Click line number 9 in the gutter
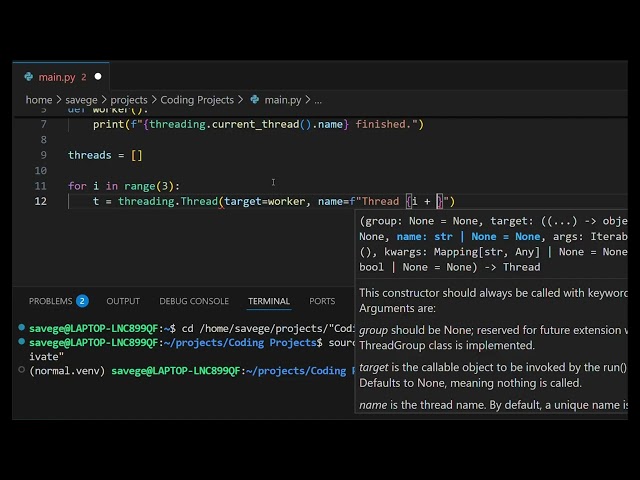 tap(43, 155)
